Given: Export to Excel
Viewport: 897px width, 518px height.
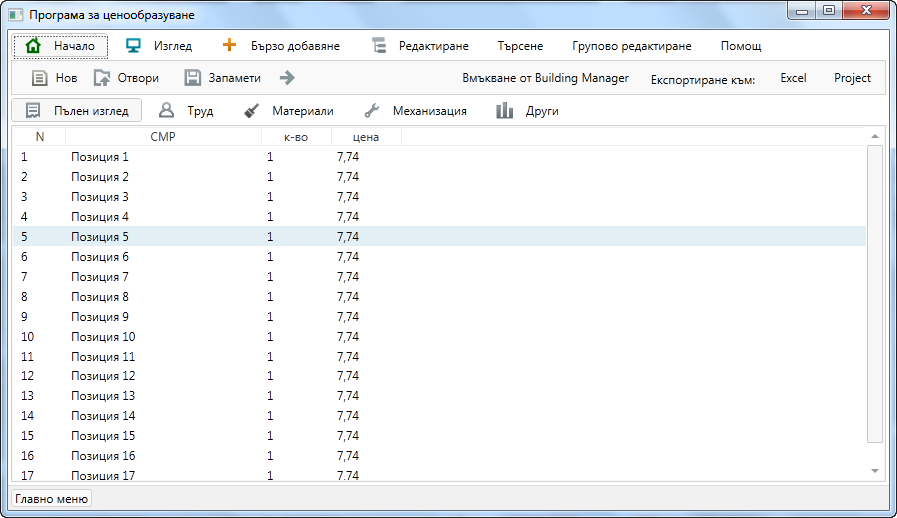Looking at the screenshot, I should pos(793,78).
